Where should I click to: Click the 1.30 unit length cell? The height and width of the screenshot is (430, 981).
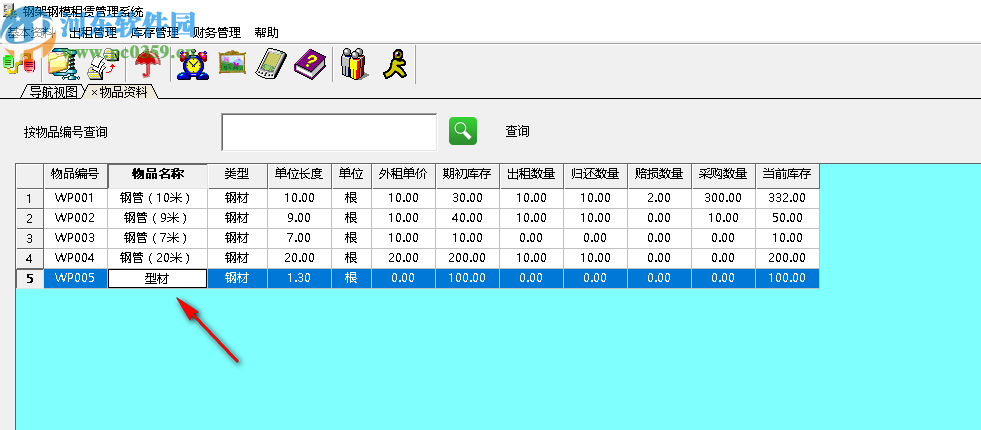[299, 279]
